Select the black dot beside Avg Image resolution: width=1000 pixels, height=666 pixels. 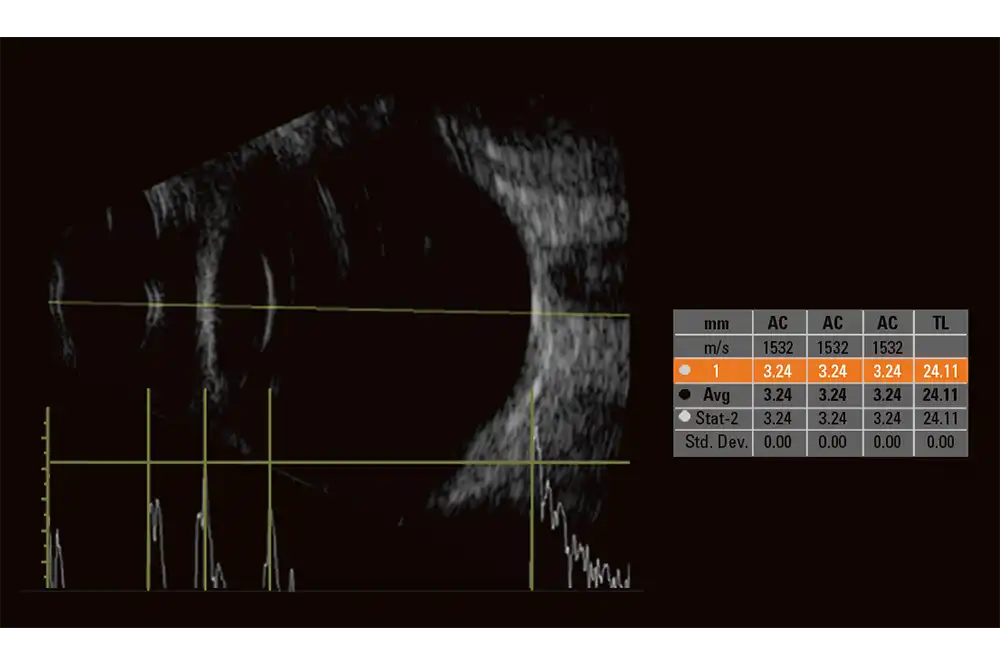point(684,395)
